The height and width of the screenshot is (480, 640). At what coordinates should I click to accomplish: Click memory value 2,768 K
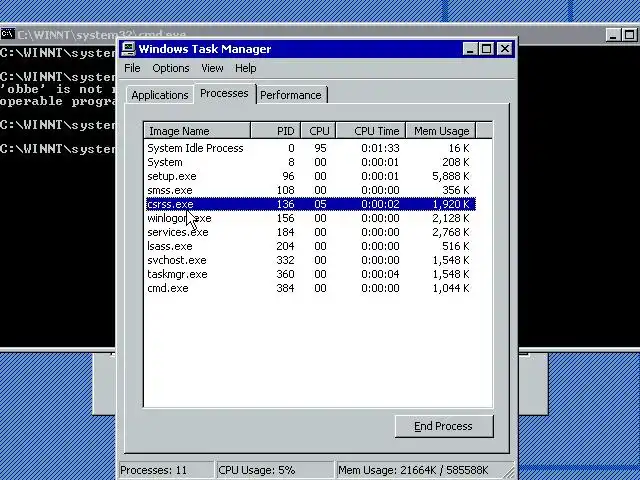(451, 232)
